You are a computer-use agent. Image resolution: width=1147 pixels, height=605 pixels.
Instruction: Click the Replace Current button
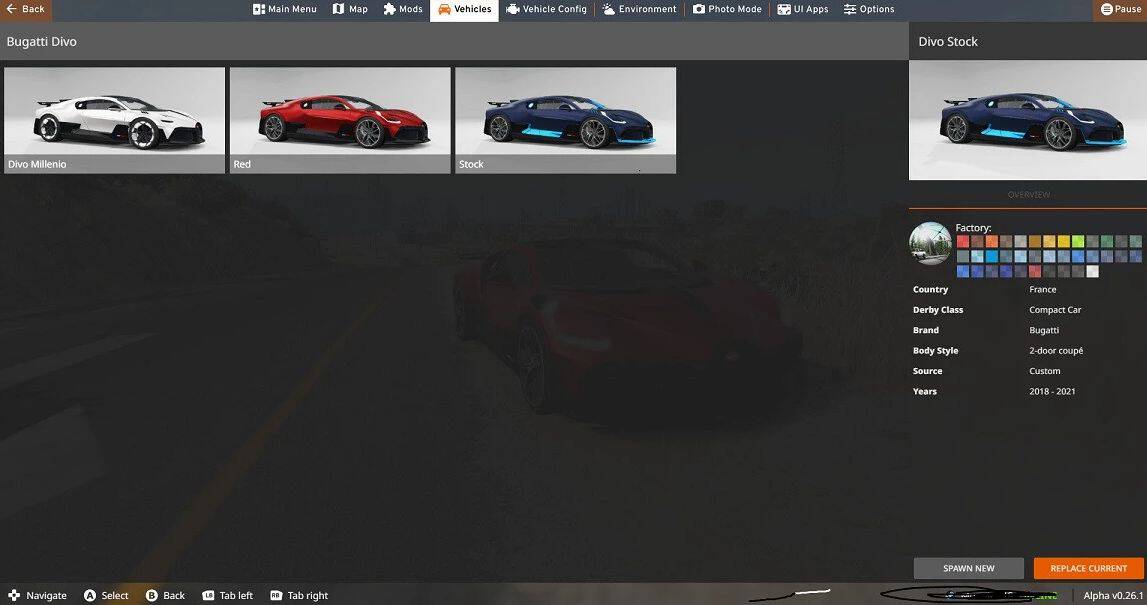point(1088,568)
